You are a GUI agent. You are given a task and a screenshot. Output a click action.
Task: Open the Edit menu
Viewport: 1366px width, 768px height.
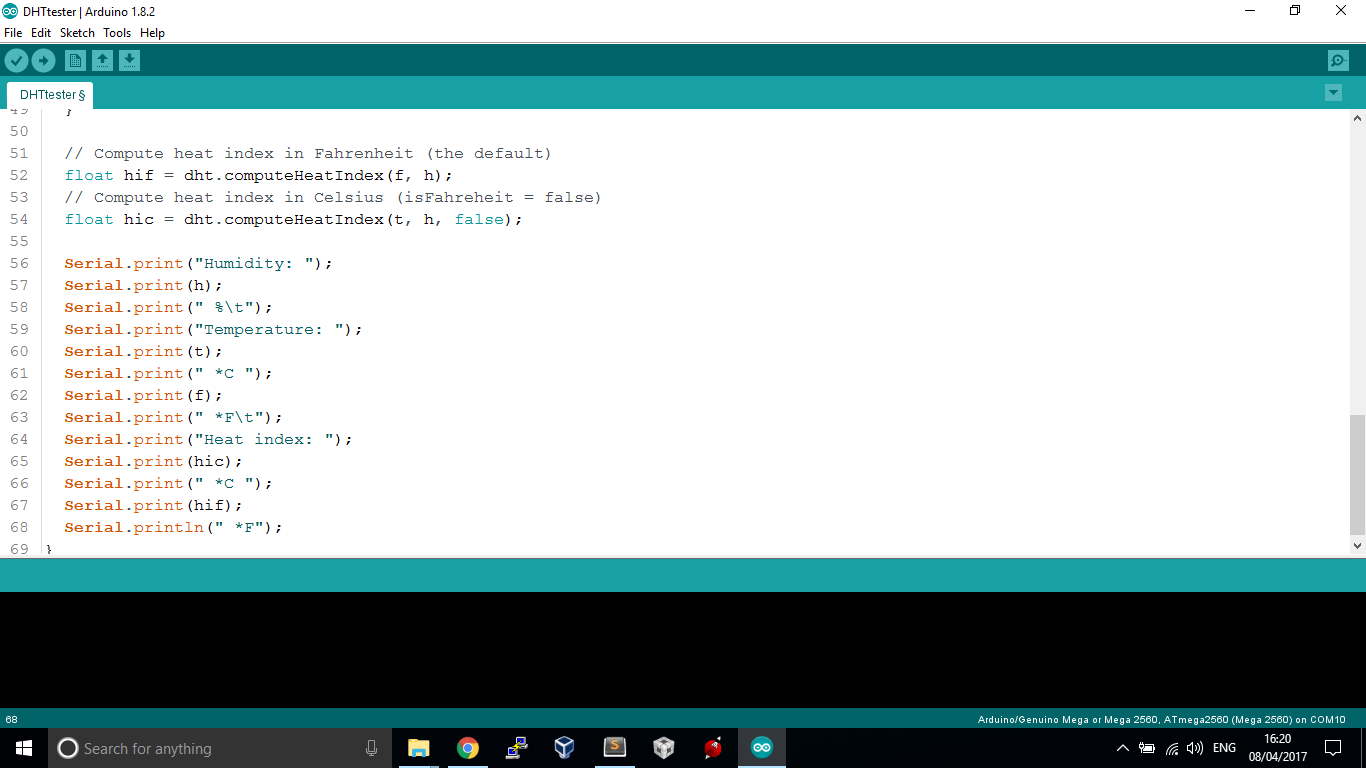point(41,33)
